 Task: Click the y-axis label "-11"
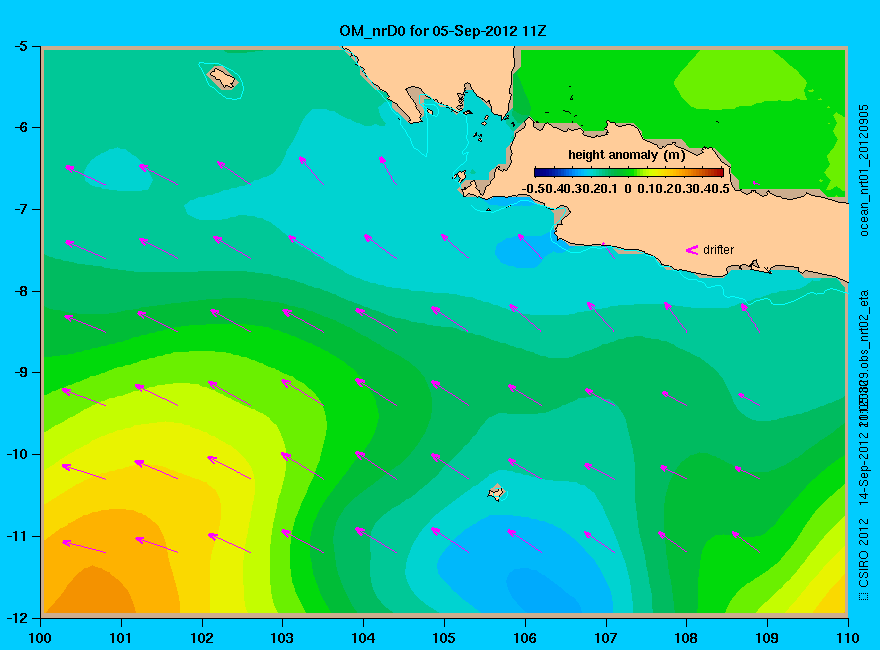coord(17,536)
